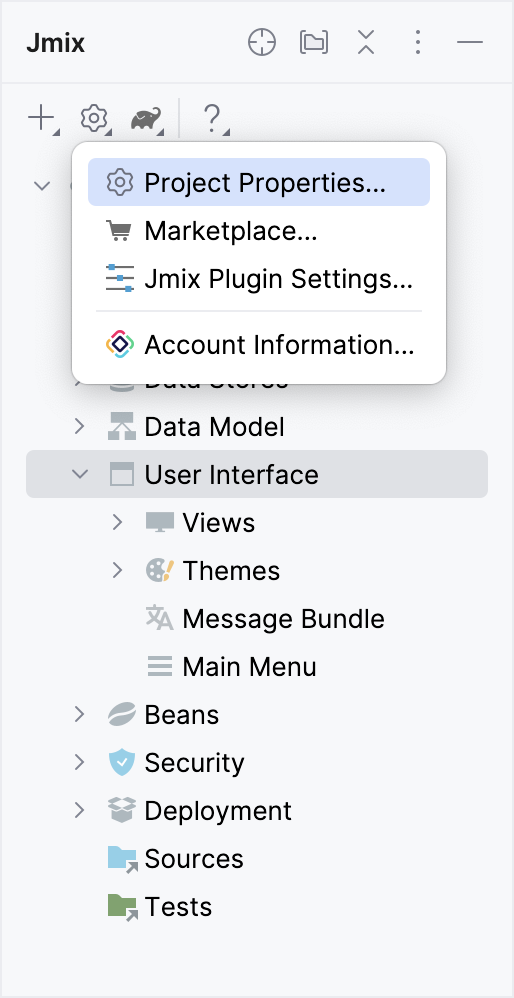514x998 pixels.
Task: Click the gear settings toolbar dropdown
Action: [x=95, y=120]
